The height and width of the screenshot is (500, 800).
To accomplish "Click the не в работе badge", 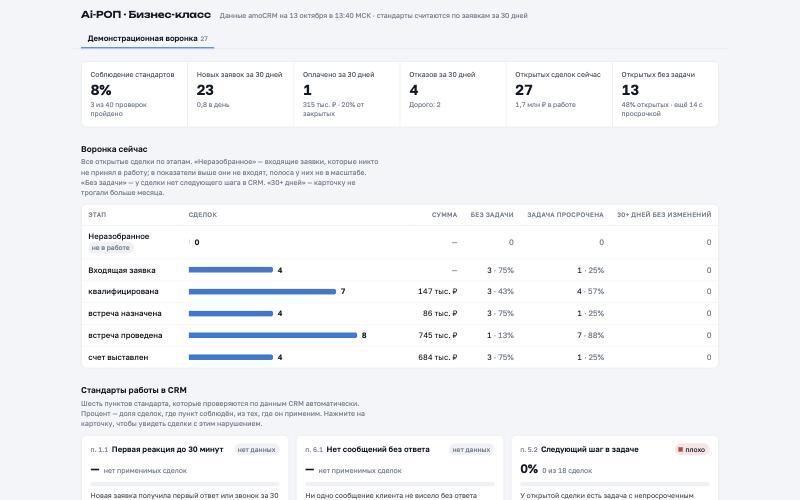I will pos(110,247).
